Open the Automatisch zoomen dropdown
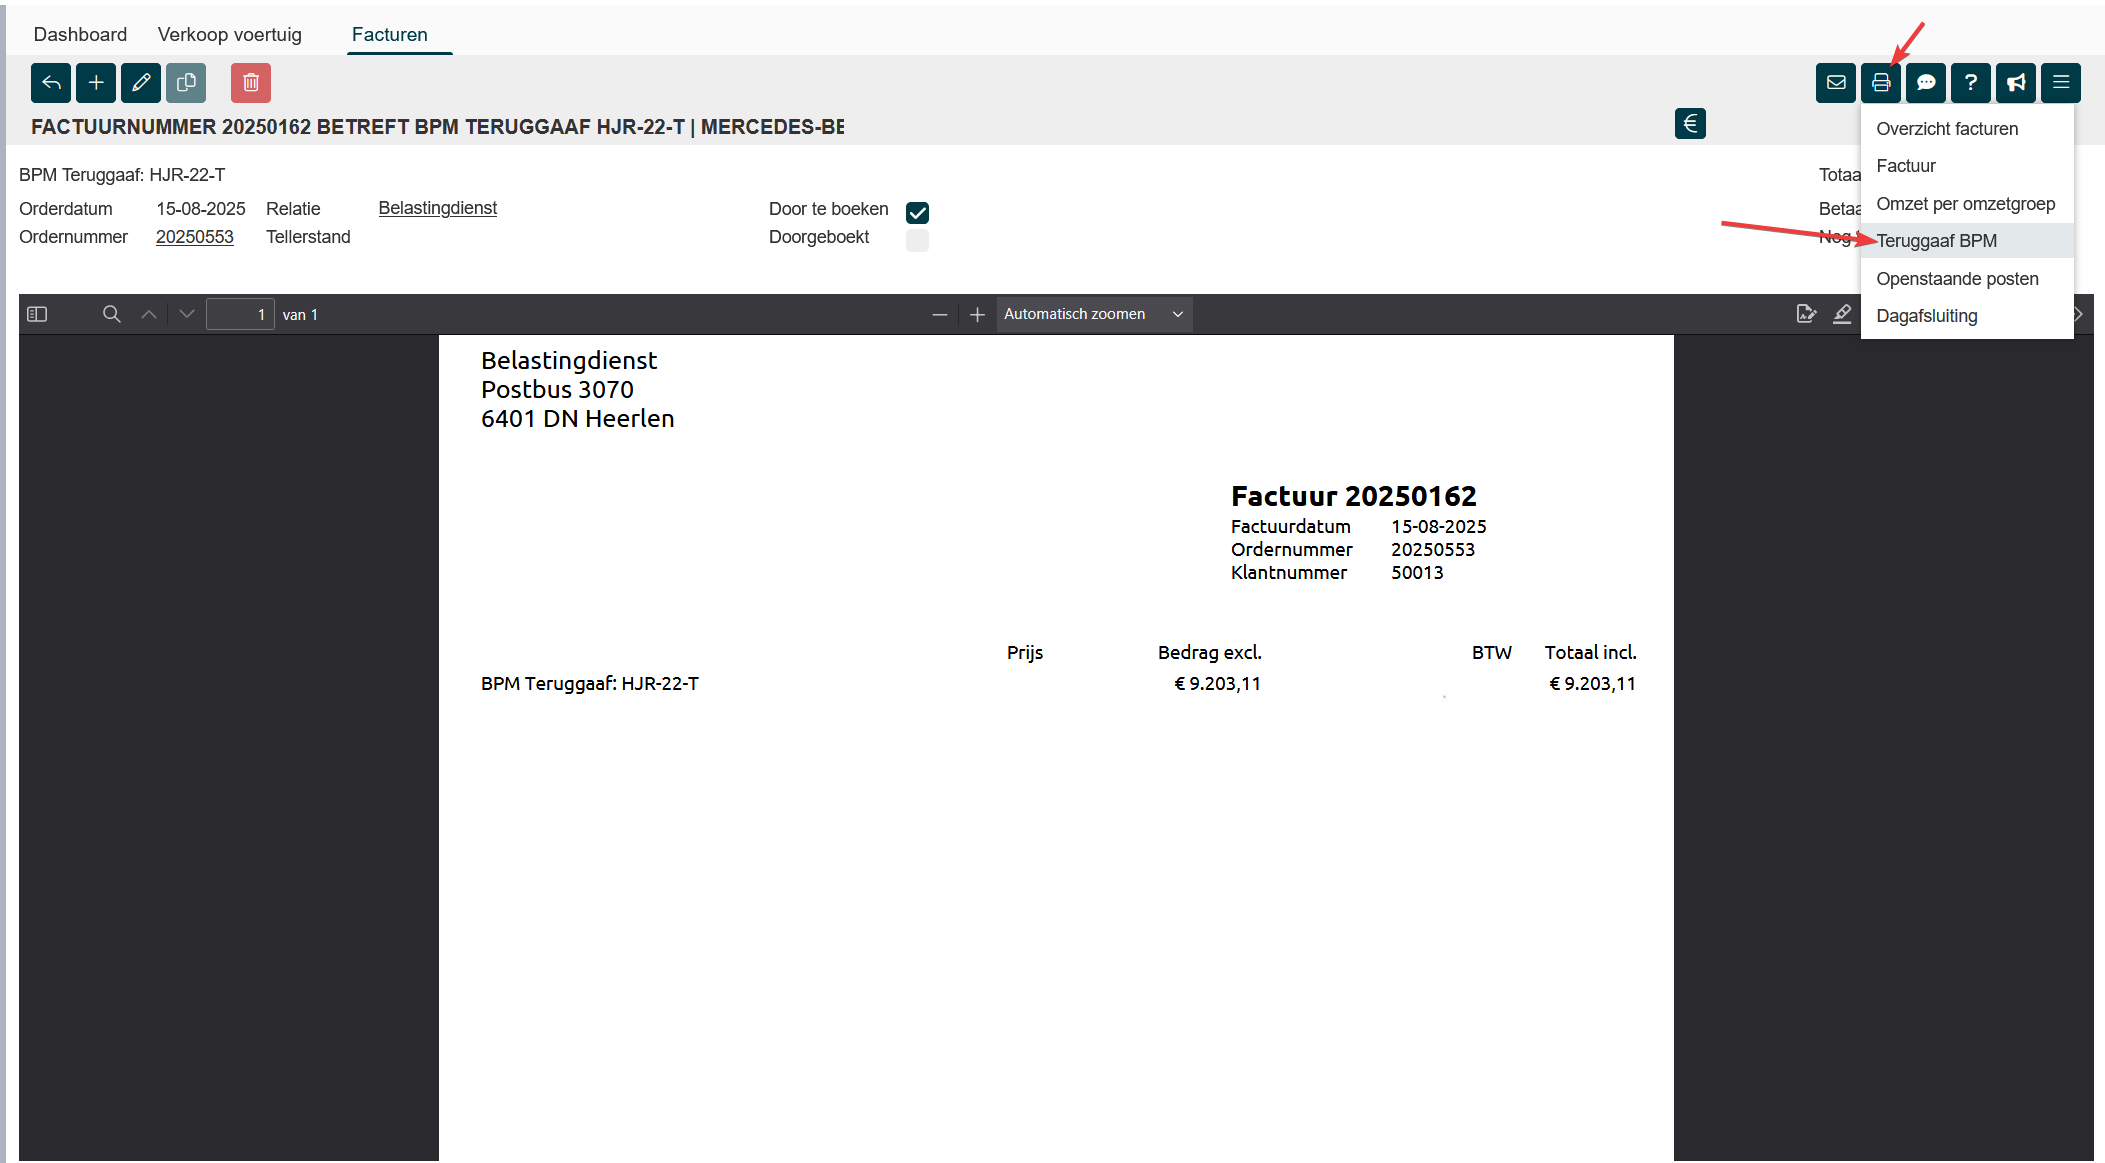Image resolution: width=2105 pixels, height=1163 pixels. click(x=1094, y=315)
